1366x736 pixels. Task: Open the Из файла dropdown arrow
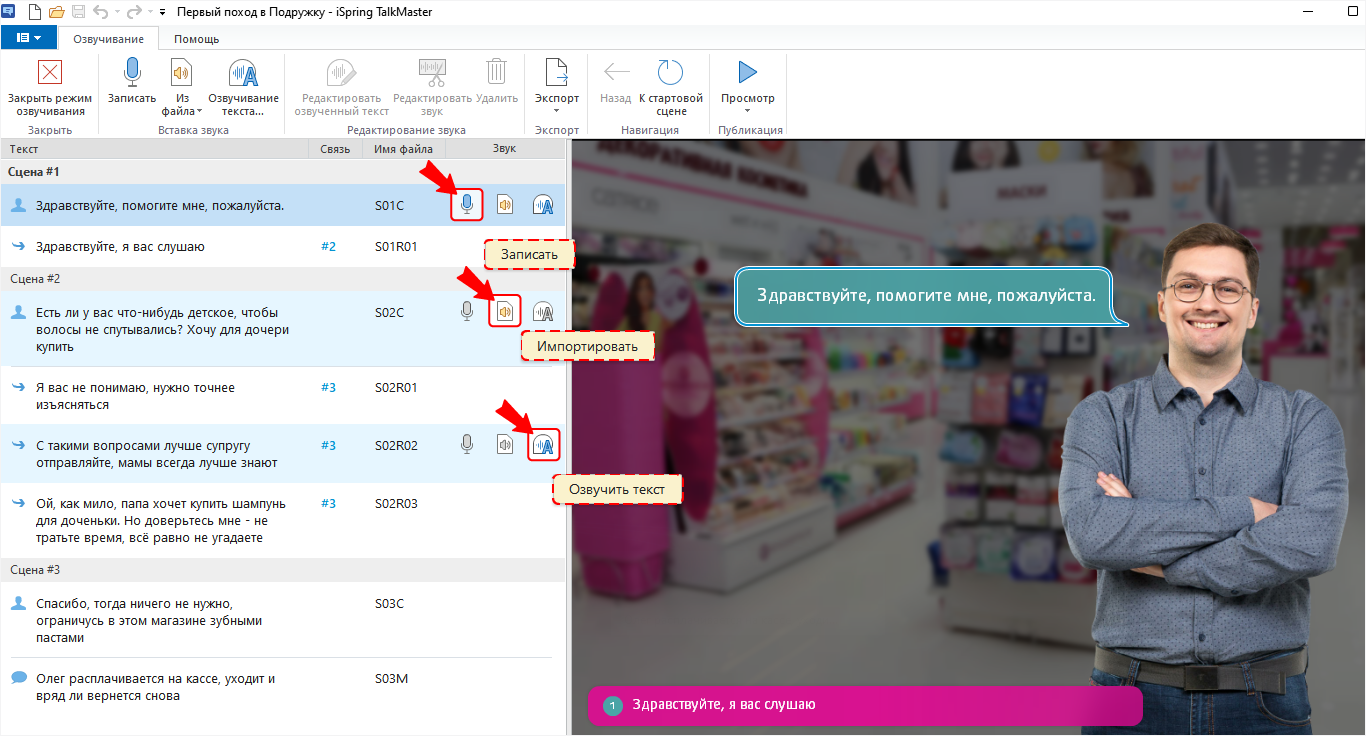point(199,111)
